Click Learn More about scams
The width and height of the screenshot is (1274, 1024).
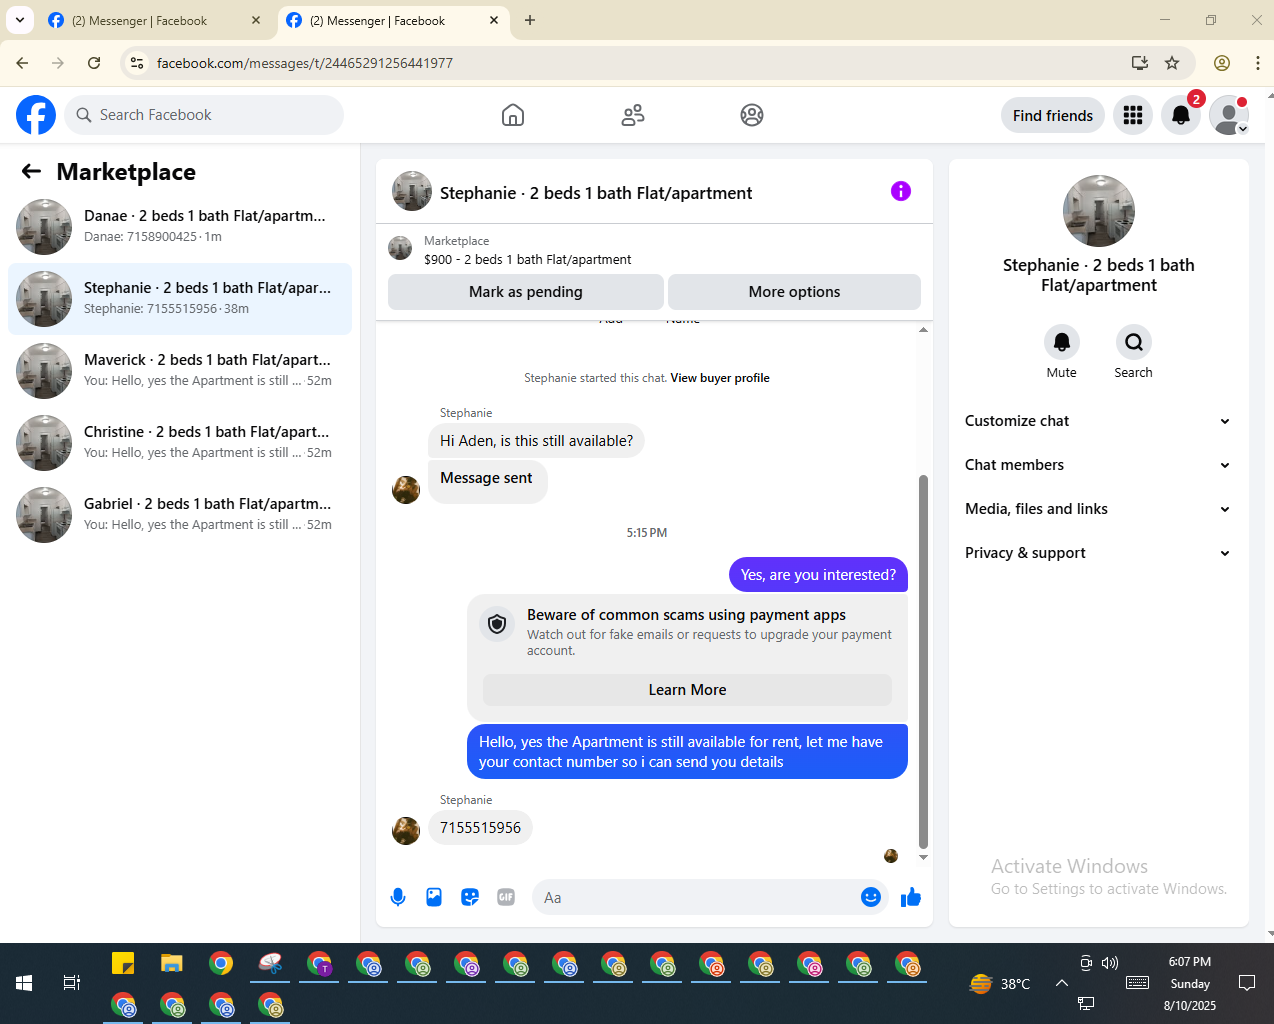[687, 690]
